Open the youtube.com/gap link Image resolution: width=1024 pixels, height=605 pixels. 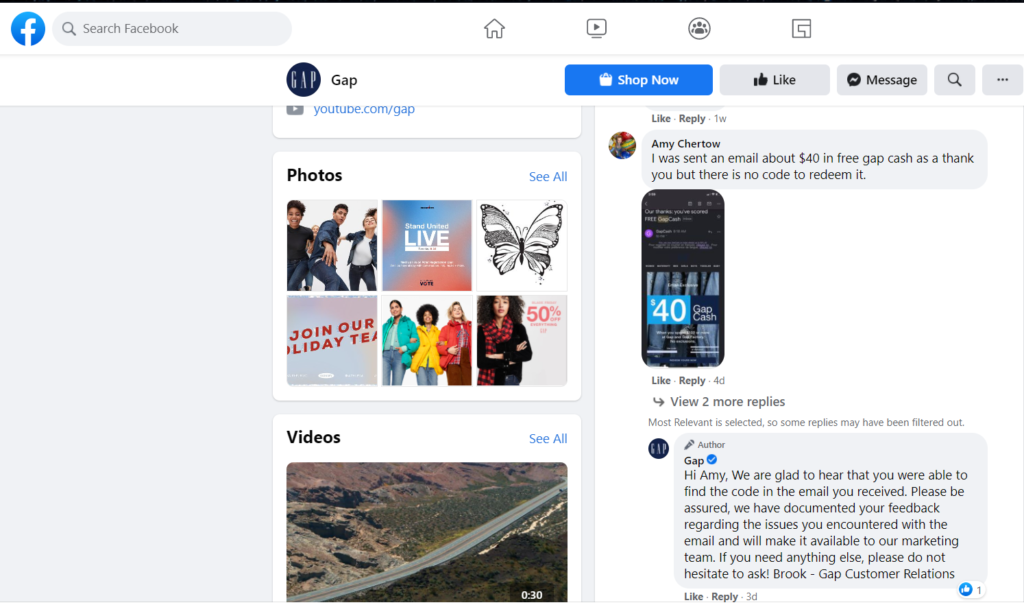364,109
